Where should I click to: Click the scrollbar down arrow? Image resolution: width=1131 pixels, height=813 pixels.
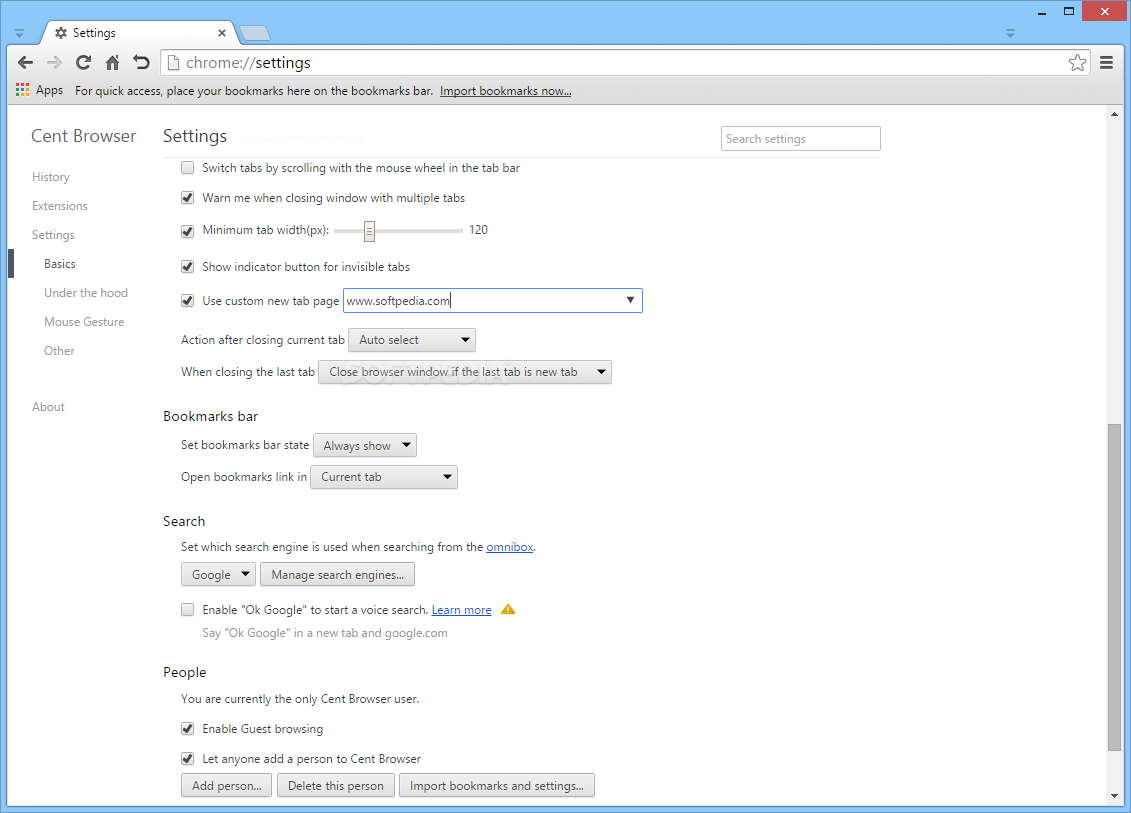click(1114, 796)
